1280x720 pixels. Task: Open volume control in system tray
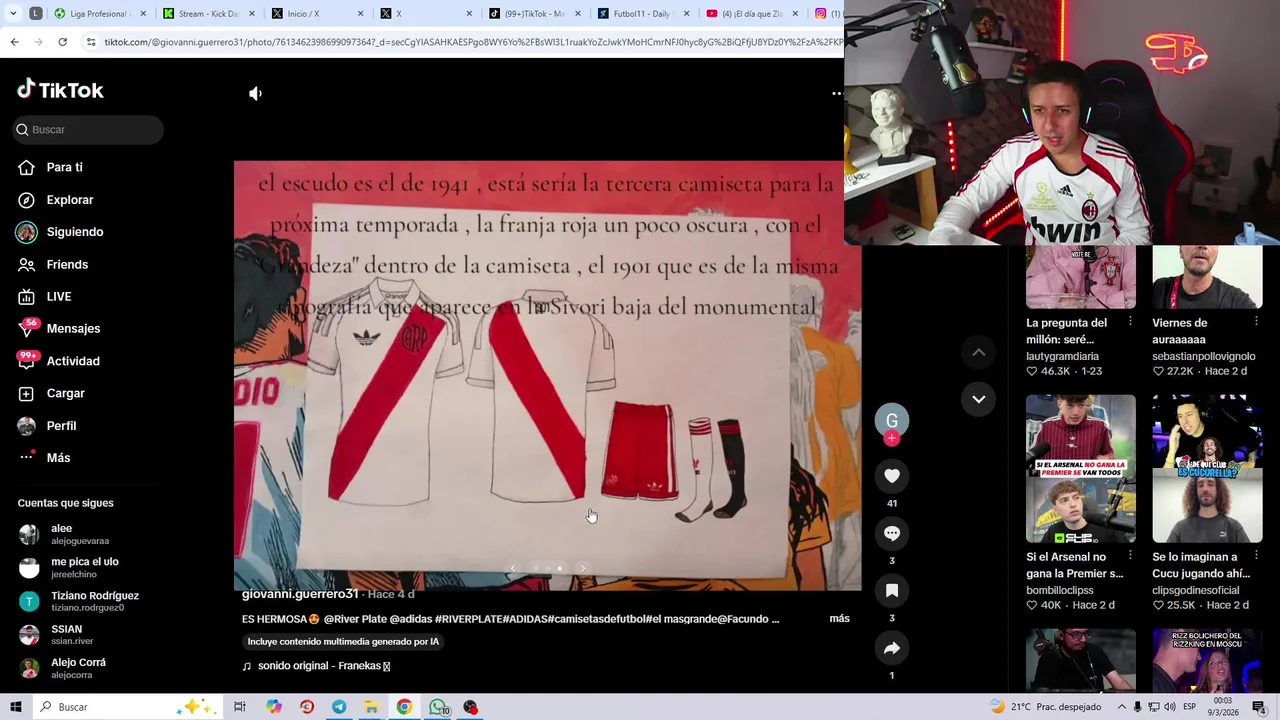coord(1169,707)
